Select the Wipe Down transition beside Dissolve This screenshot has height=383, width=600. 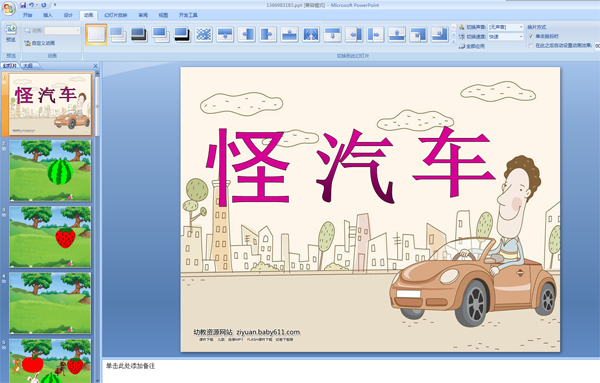click(x=225, y=34)
